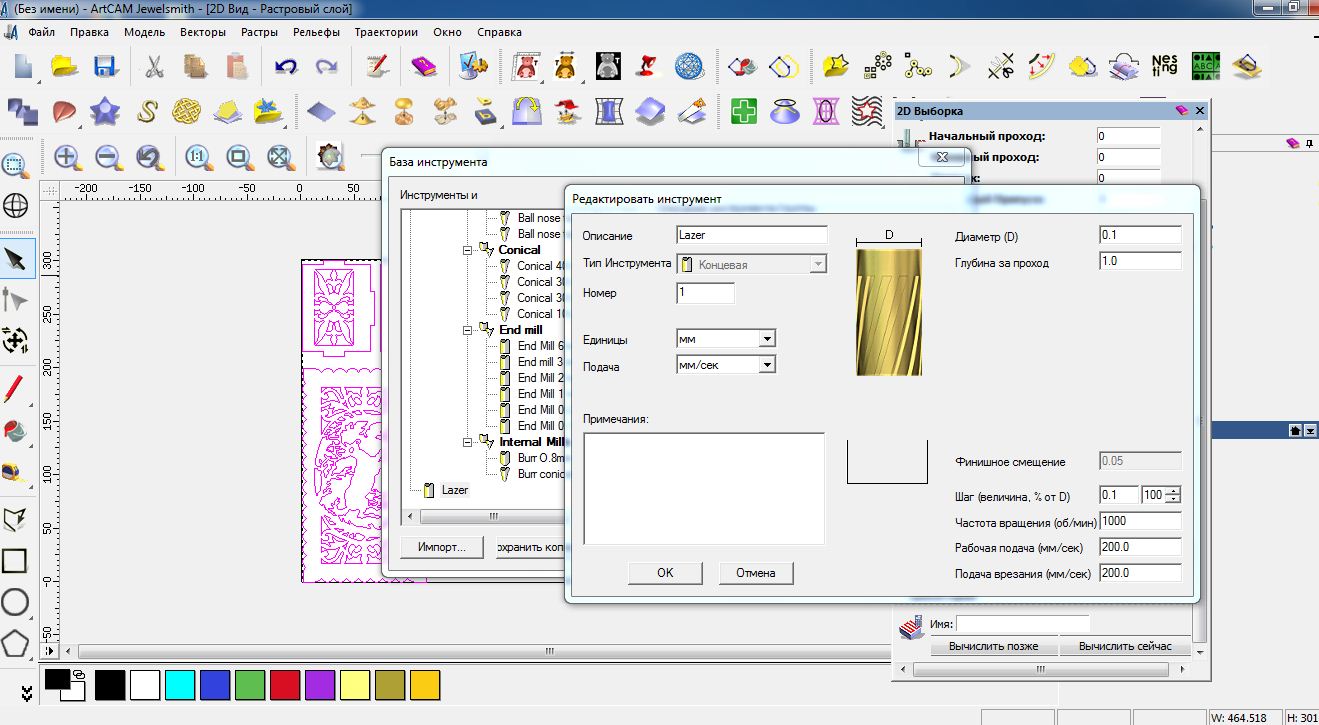
Task: Click the Copy icon in the top toolbar
Action: click(195, 66)
